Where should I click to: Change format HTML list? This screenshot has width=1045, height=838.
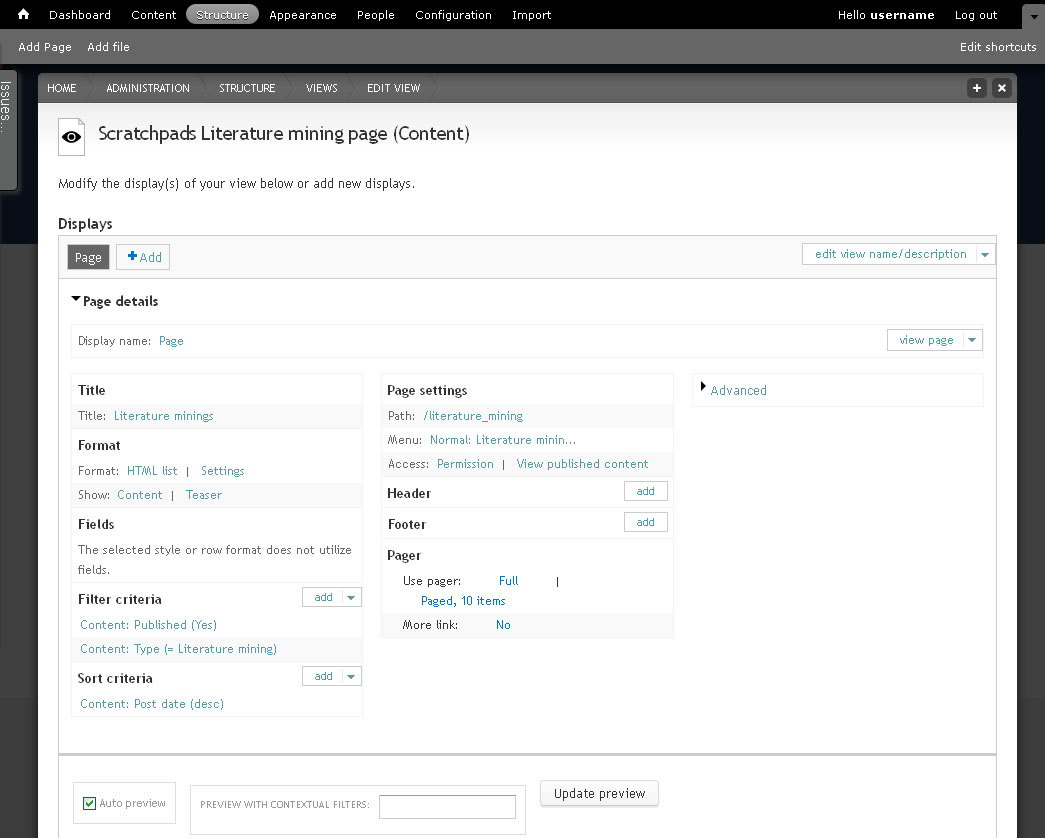point(152,471)
